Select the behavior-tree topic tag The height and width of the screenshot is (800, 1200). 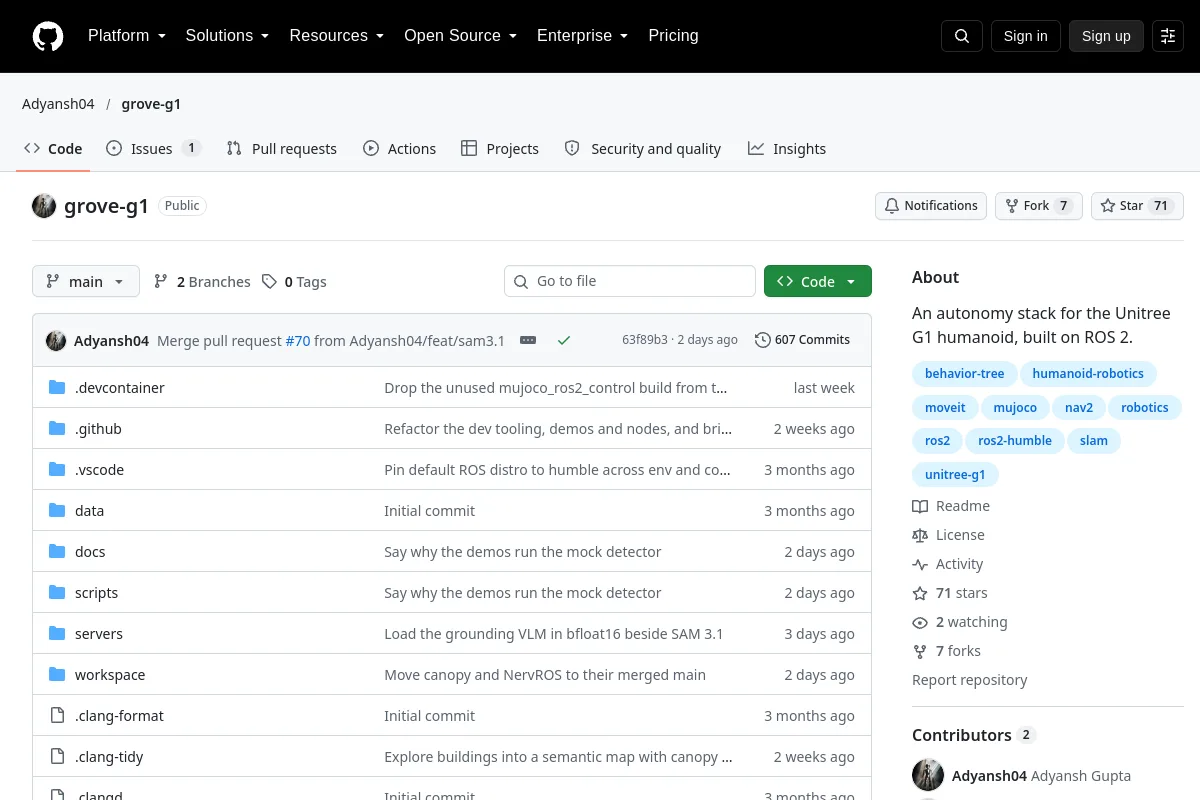(964, 374)
